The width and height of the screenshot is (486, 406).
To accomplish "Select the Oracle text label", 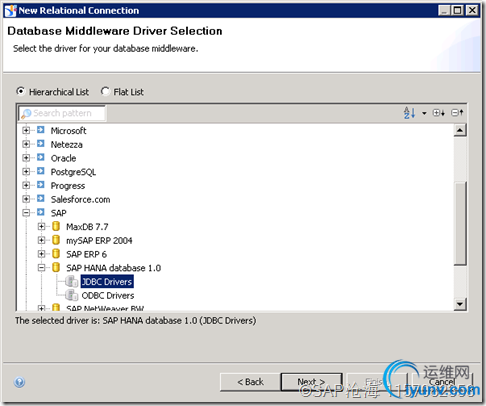I will 63,158.
